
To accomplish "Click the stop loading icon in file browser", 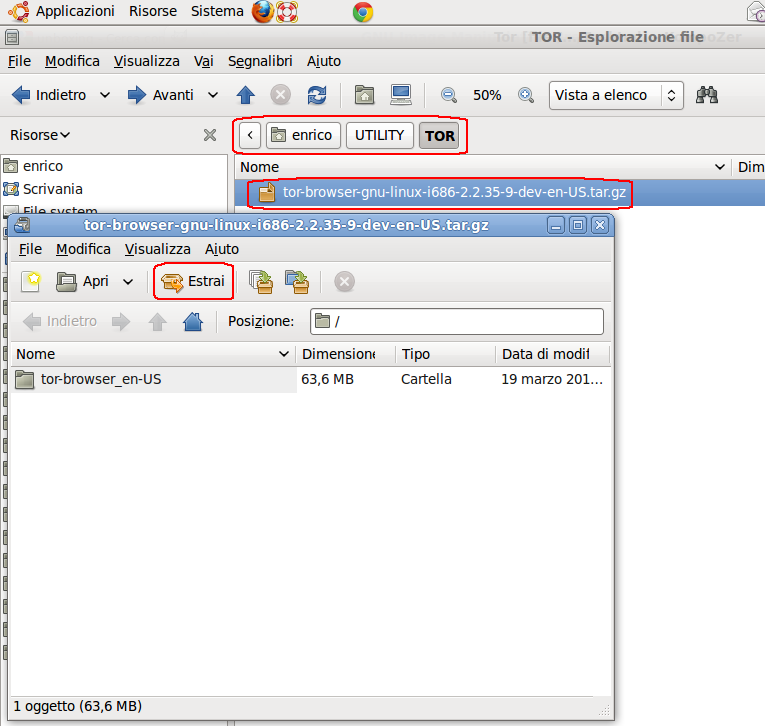I will [x=281, y=95].
